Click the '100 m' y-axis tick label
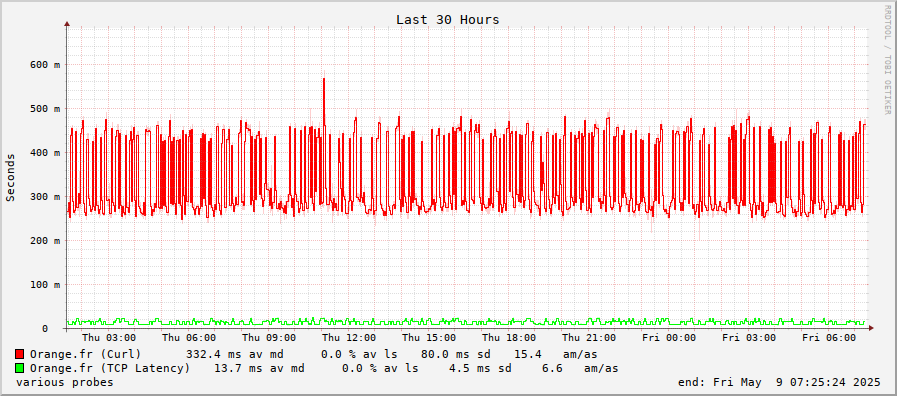This screenshot has height=396, width=897. pos(45,284)
